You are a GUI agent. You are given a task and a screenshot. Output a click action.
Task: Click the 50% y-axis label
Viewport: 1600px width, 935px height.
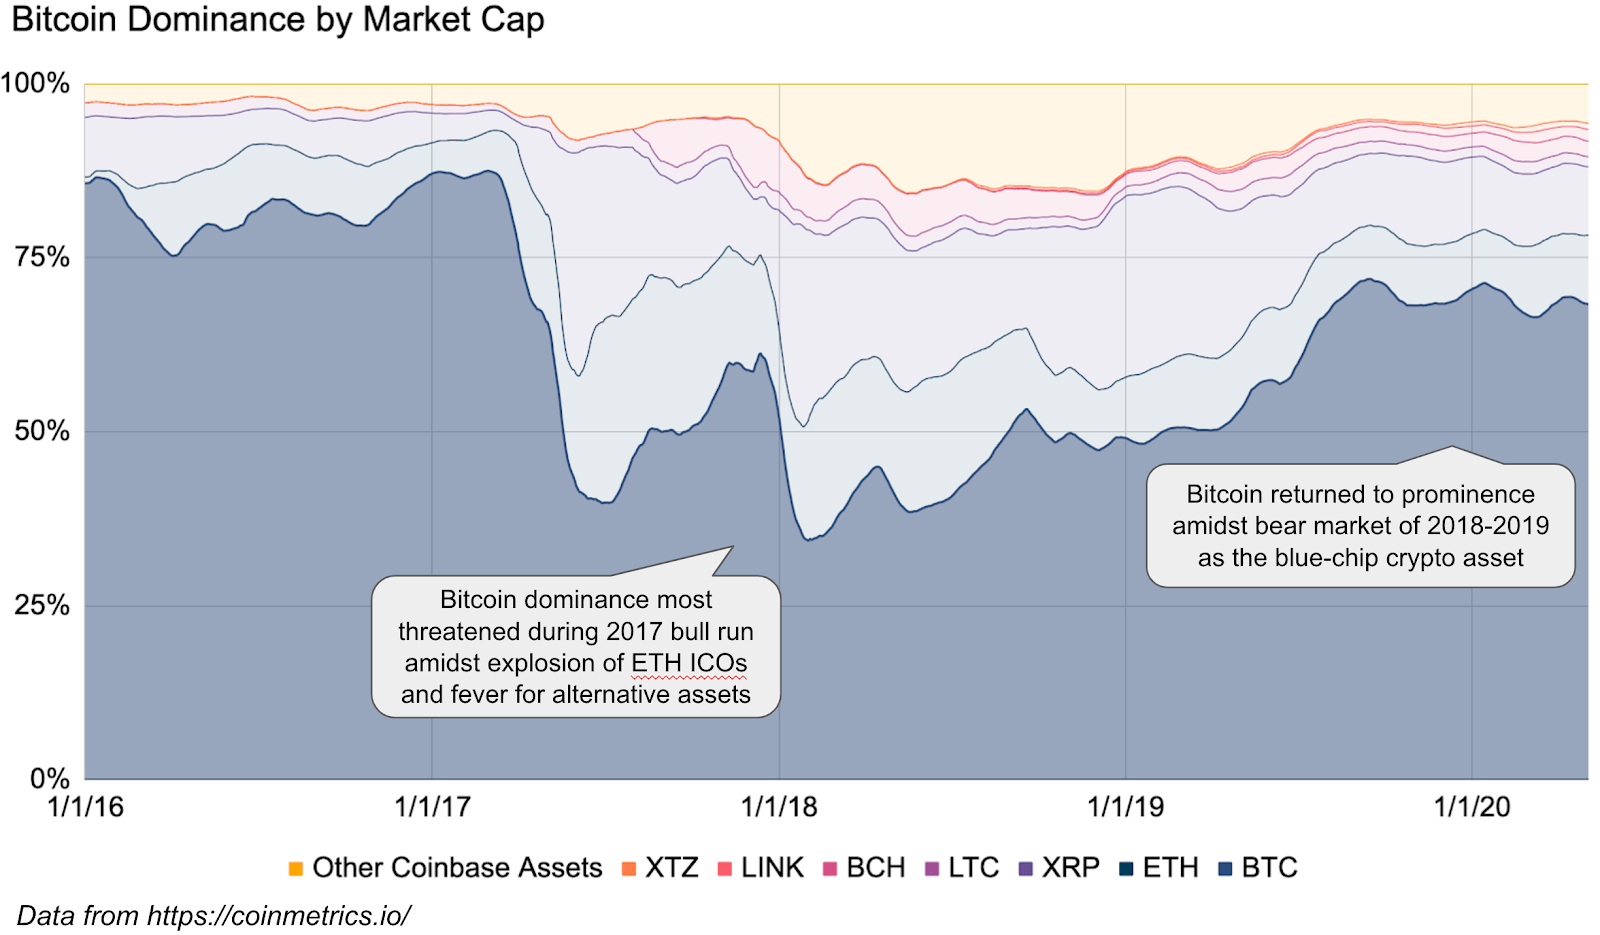tap(42, 431)
